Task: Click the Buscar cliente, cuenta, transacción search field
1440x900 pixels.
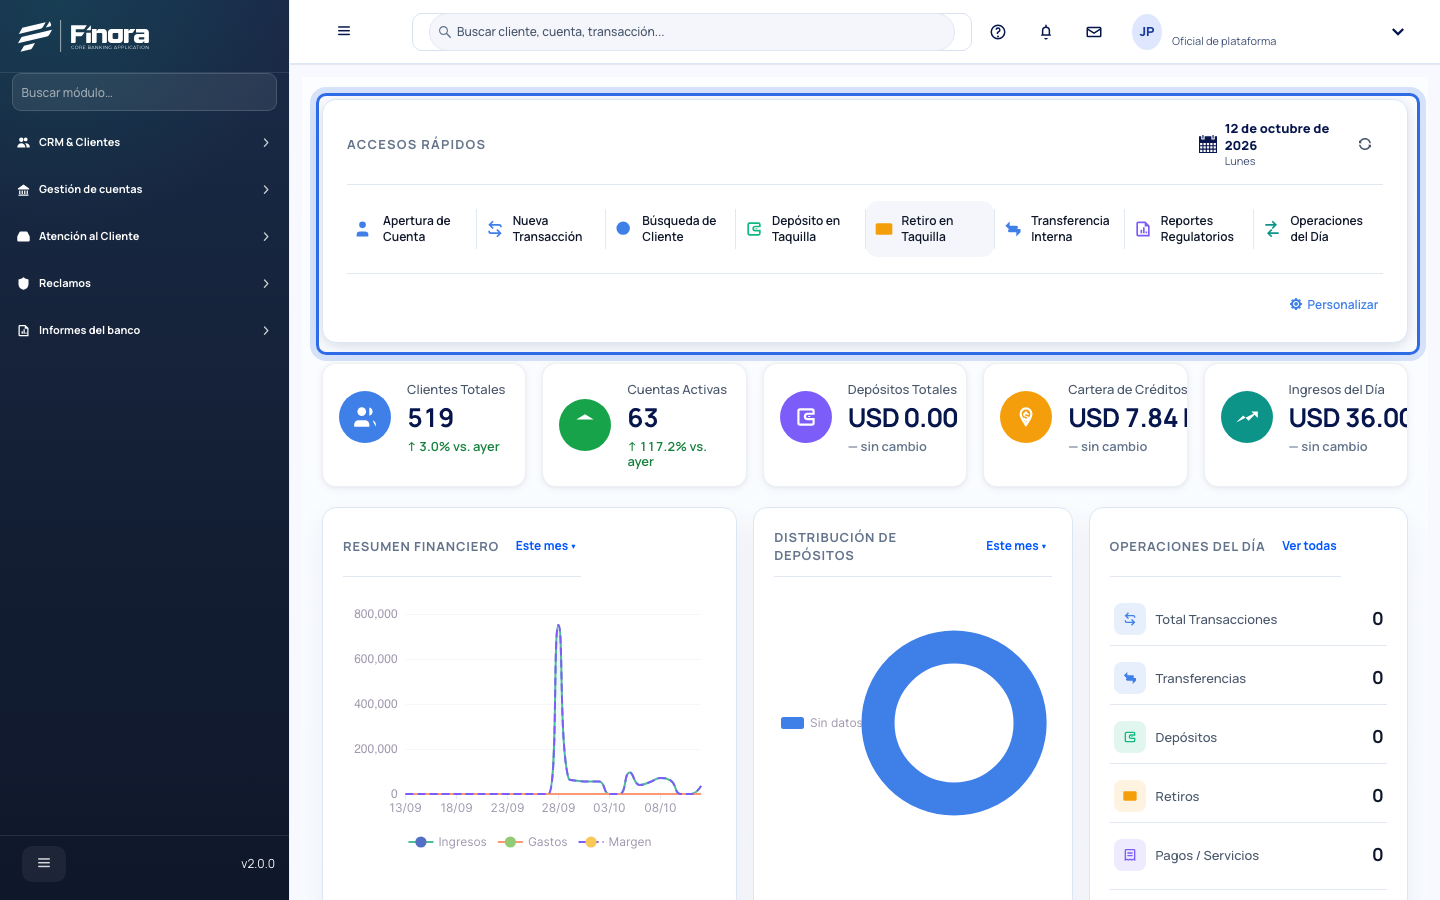Action: pos(692,32)
